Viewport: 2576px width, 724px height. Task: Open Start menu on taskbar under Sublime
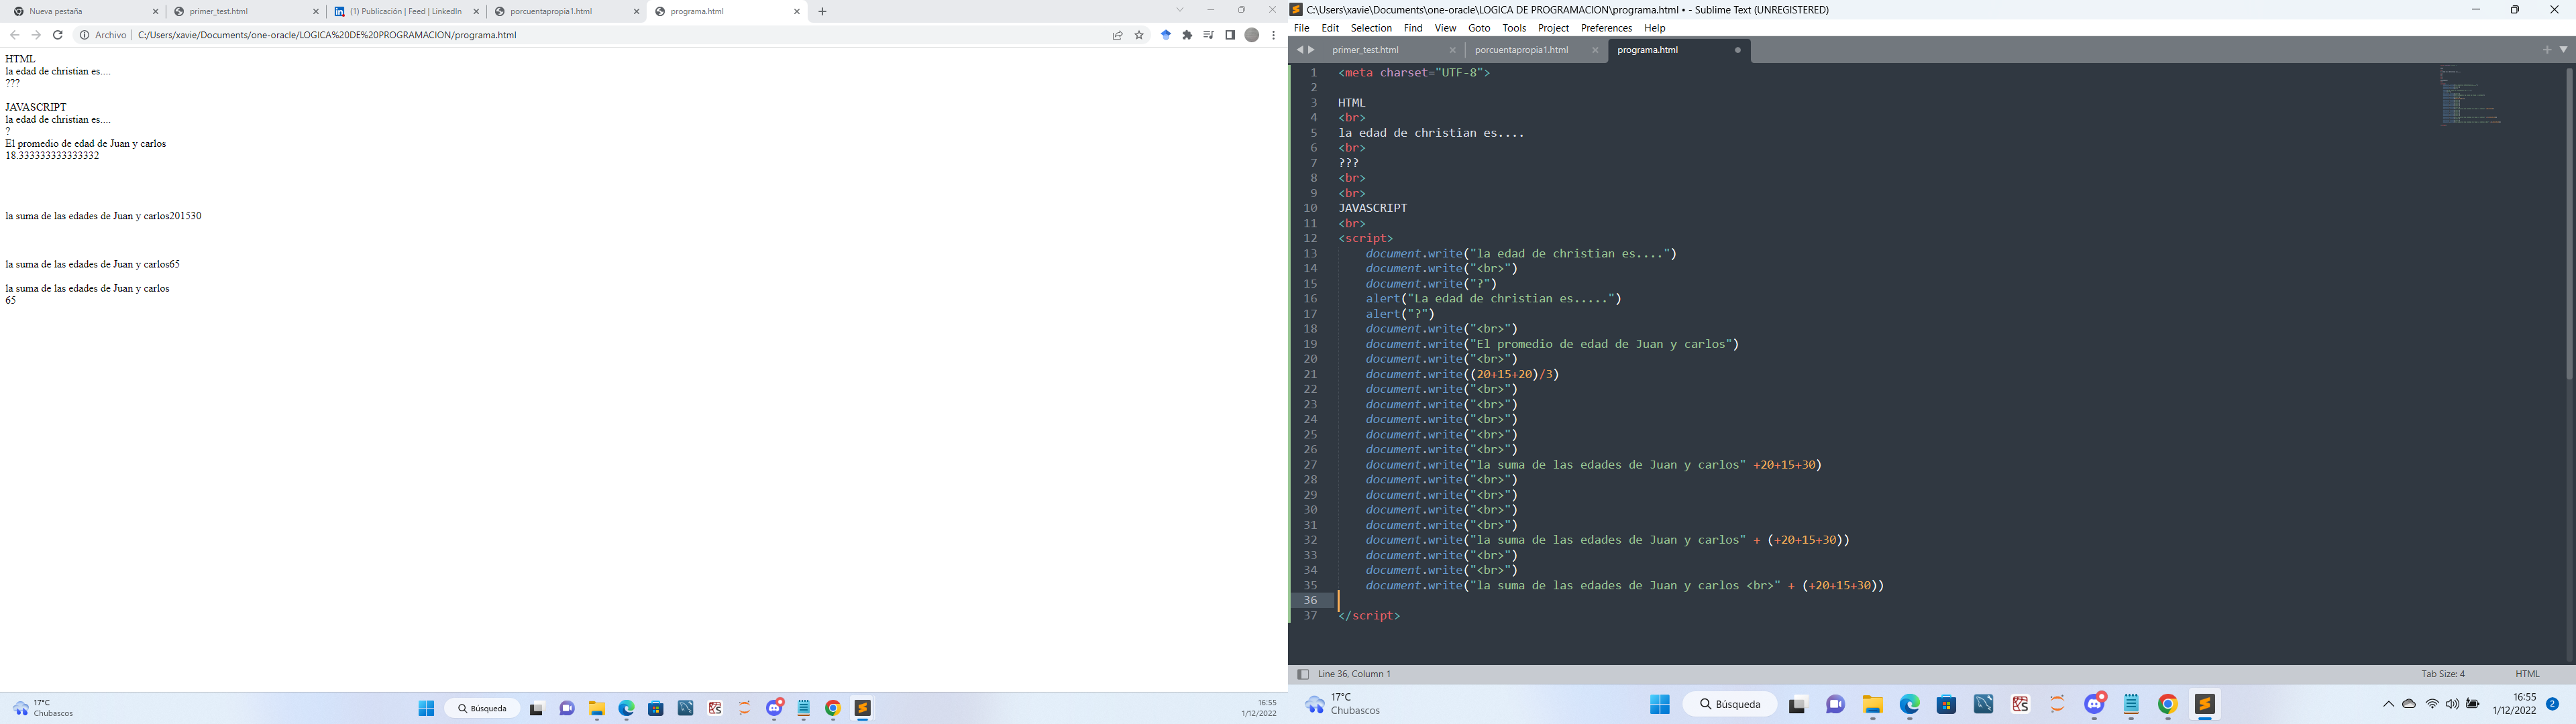(x=1660, y=705)
